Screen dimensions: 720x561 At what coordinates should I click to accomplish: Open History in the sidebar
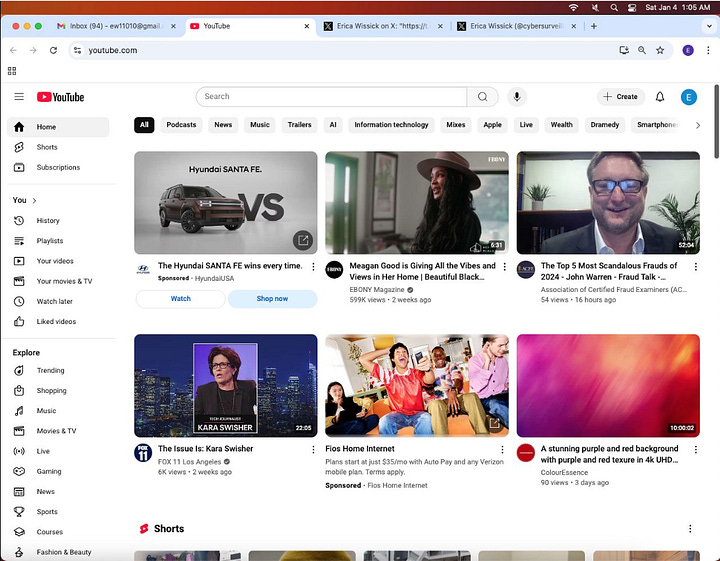click(58, 220)
